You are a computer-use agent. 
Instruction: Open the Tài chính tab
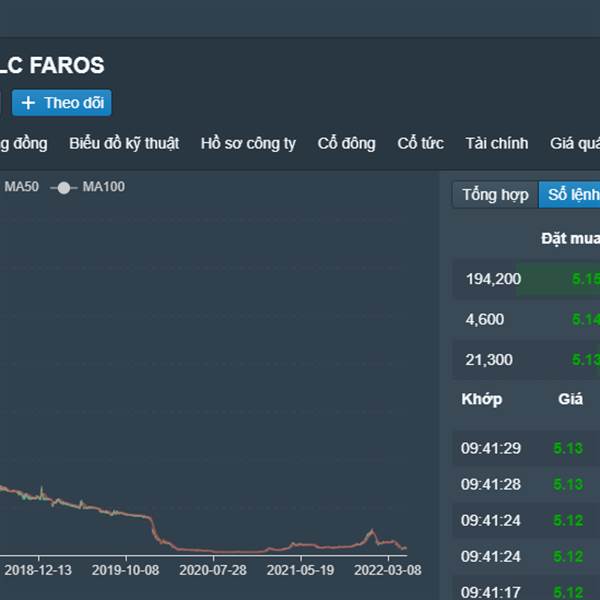[496, 143]
